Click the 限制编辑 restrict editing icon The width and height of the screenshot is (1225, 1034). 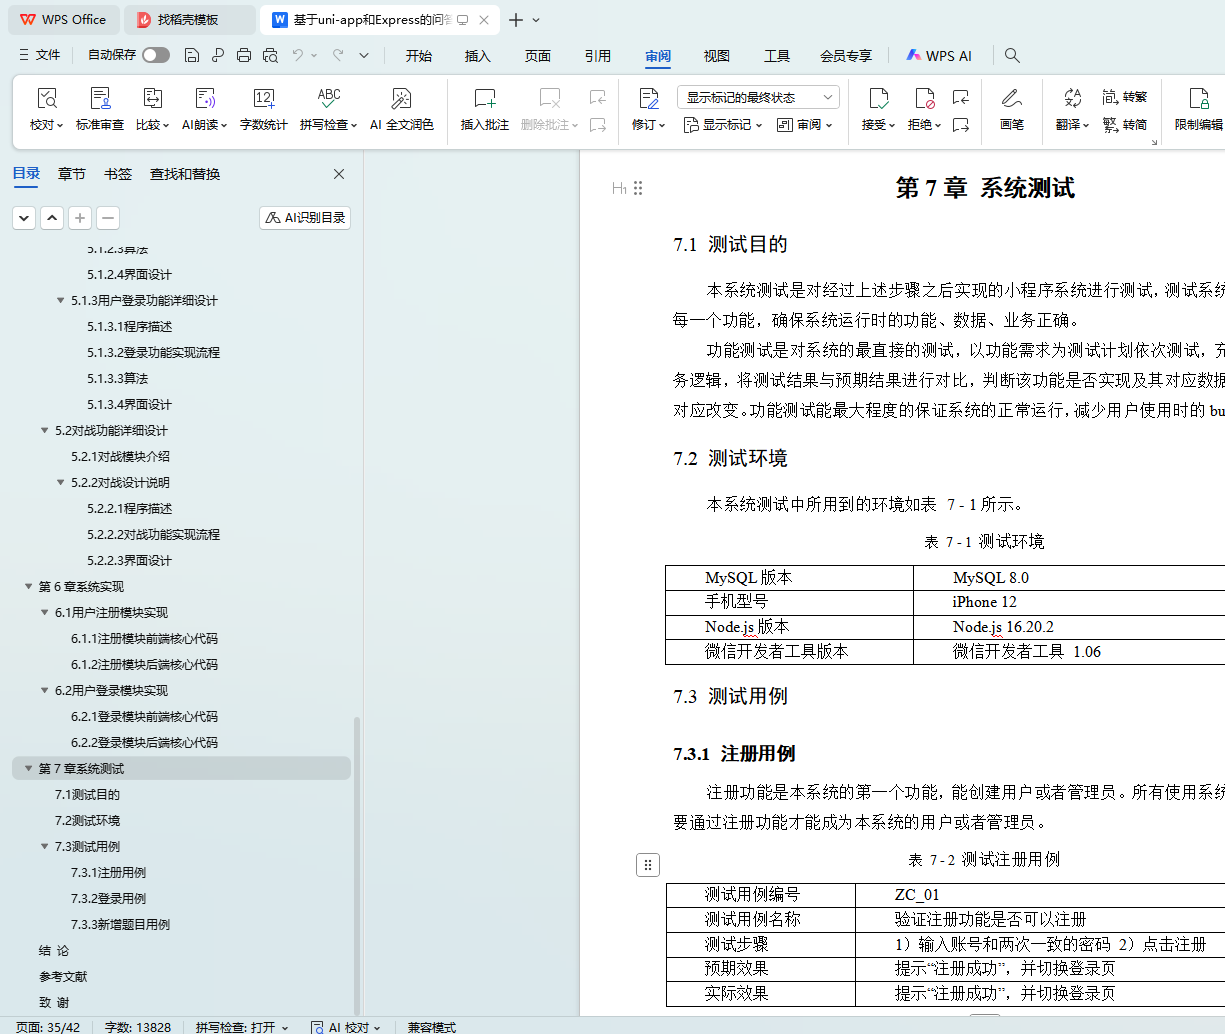coord(1198,99)
